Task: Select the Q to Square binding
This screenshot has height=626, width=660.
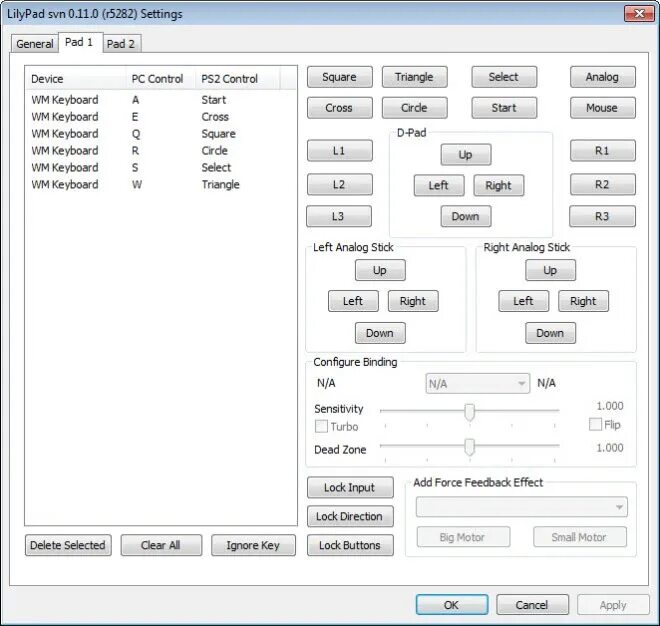Action: click(x=161, y=134)
